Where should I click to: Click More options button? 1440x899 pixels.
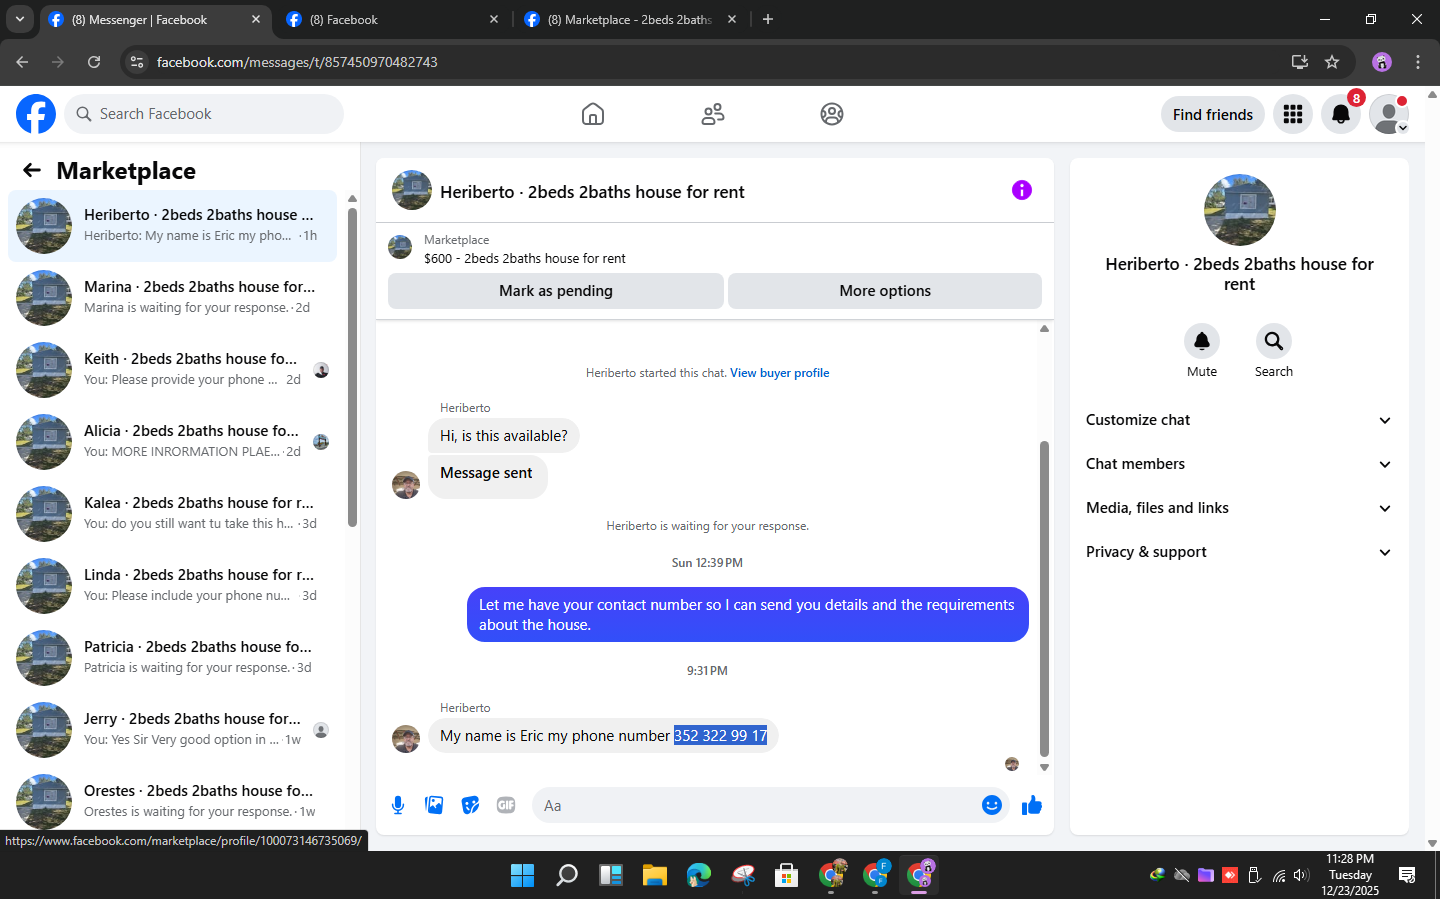point(885,291)
